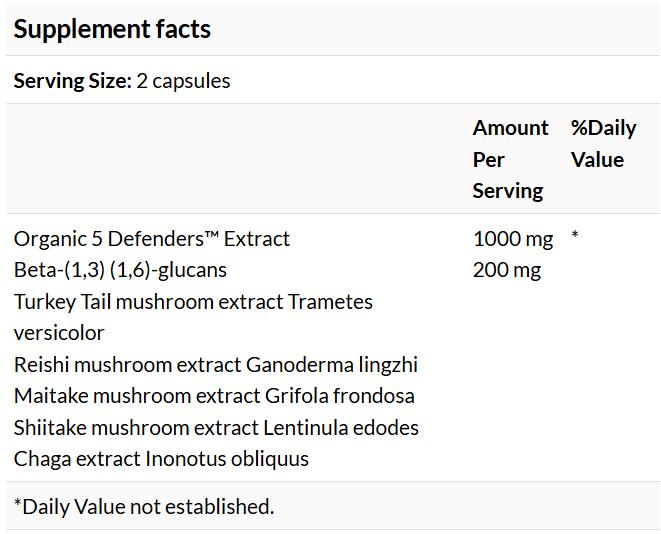Click the "Maitake mushroom extract" text
Screen dimensions: 661x534
[136, 396]
